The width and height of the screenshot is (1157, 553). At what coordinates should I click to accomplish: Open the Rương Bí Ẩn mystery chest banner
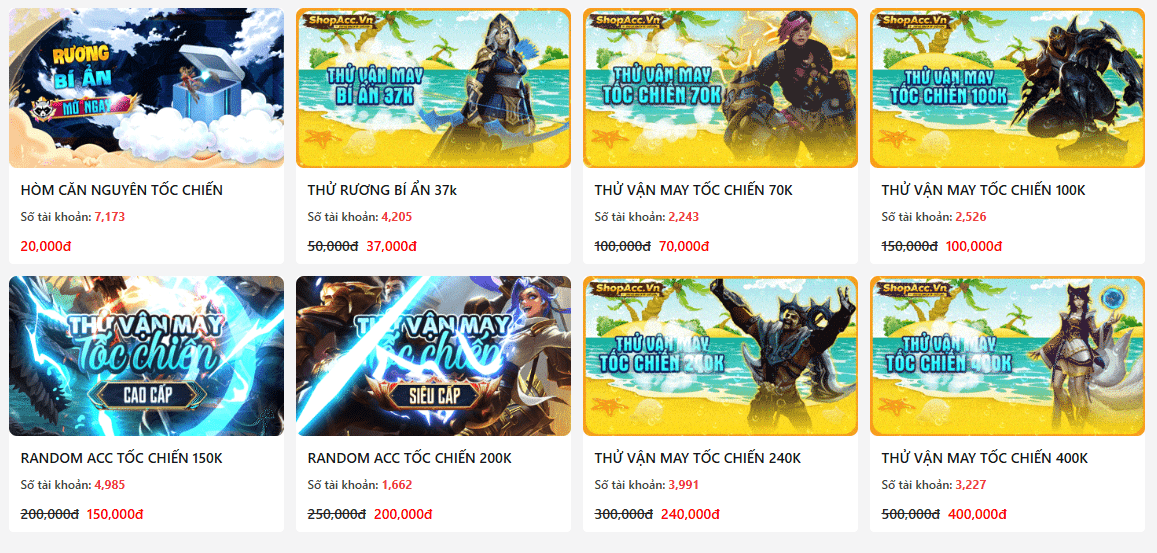point(146,88)
